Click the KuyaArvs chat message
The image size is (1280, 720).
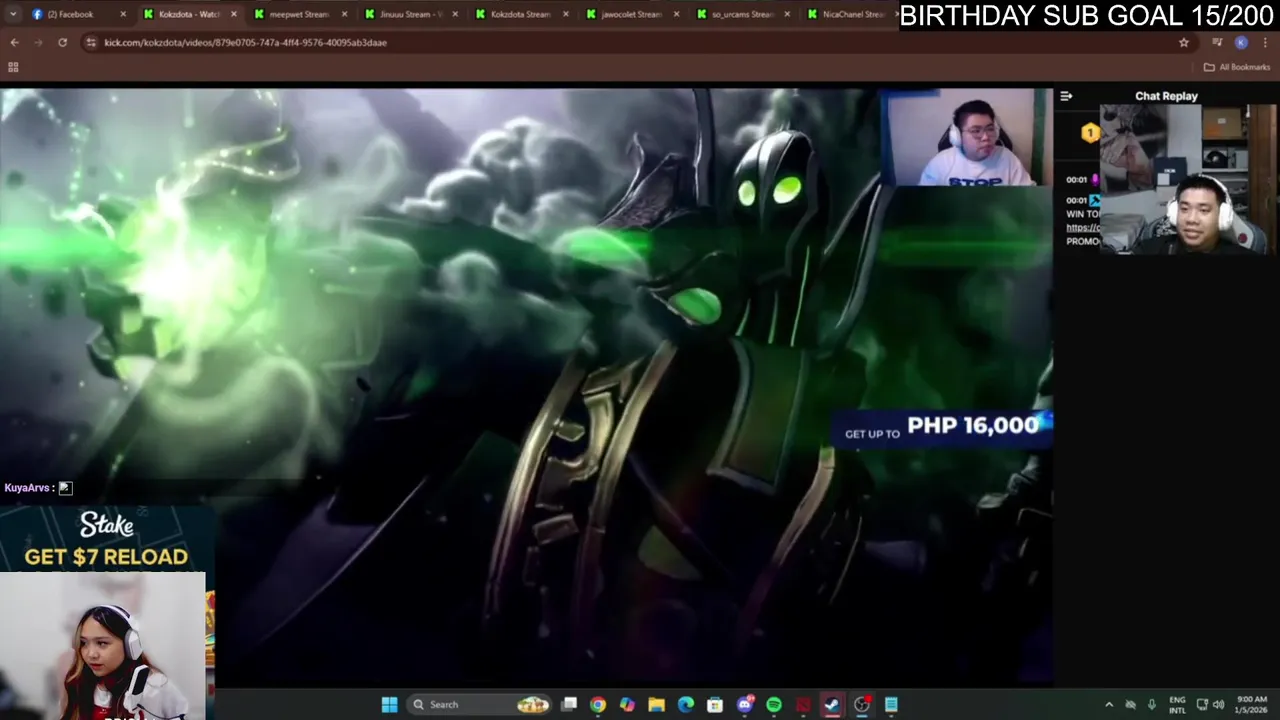click(x=38, y=488)
